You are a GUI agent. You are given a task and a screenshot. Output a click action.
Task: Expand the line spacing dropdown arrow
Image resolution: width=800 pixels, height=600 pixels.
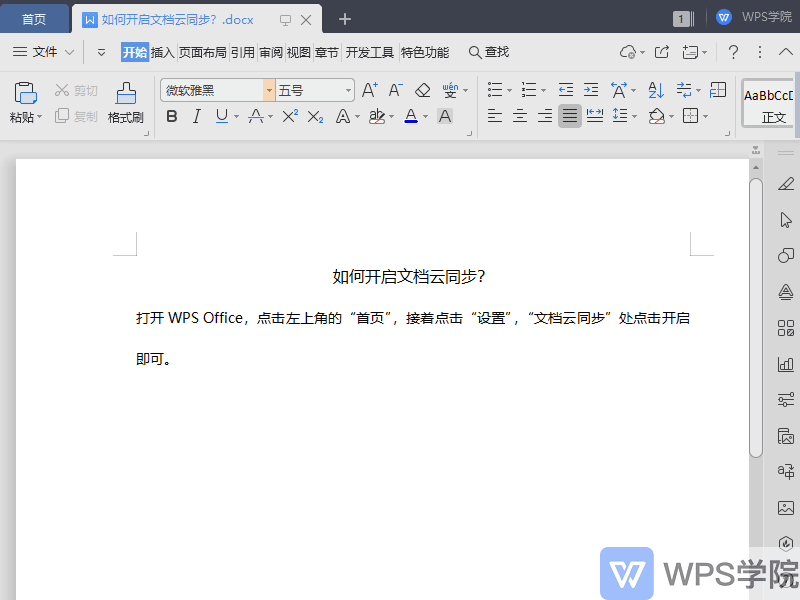635,117
